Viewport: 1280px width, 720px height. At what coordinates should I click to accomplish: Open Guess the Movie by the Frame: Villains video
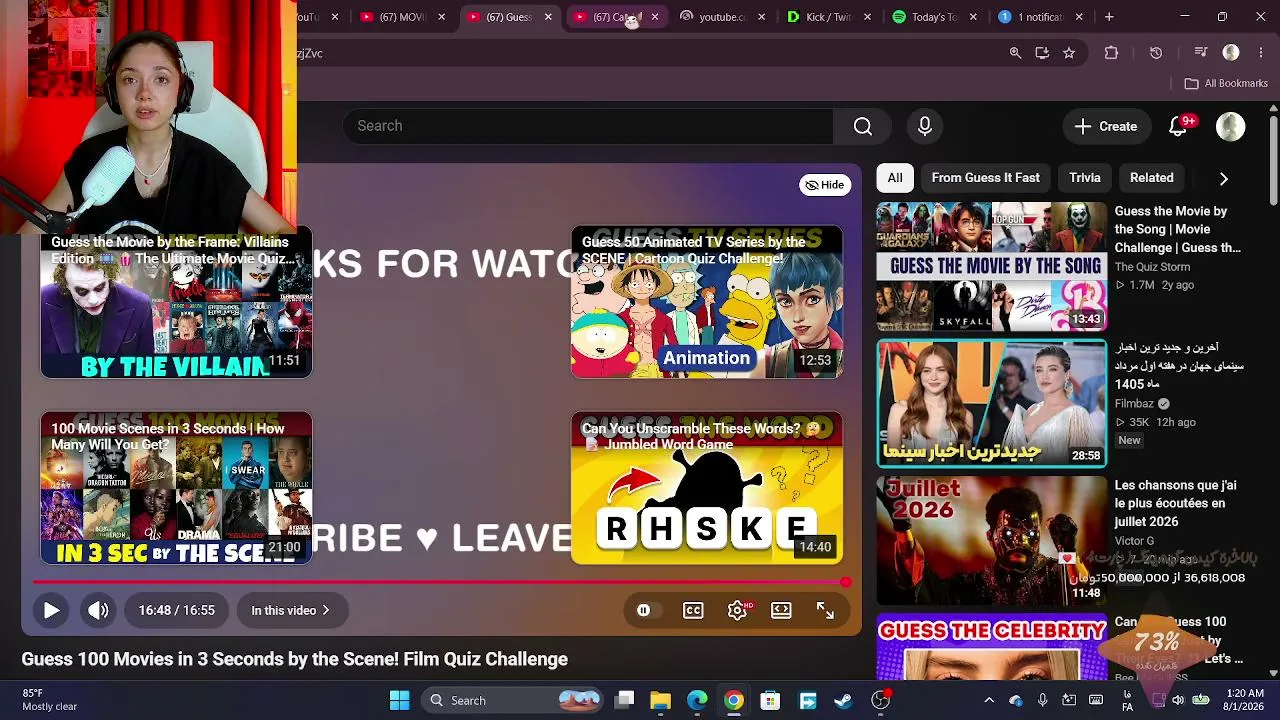(176, 302)
